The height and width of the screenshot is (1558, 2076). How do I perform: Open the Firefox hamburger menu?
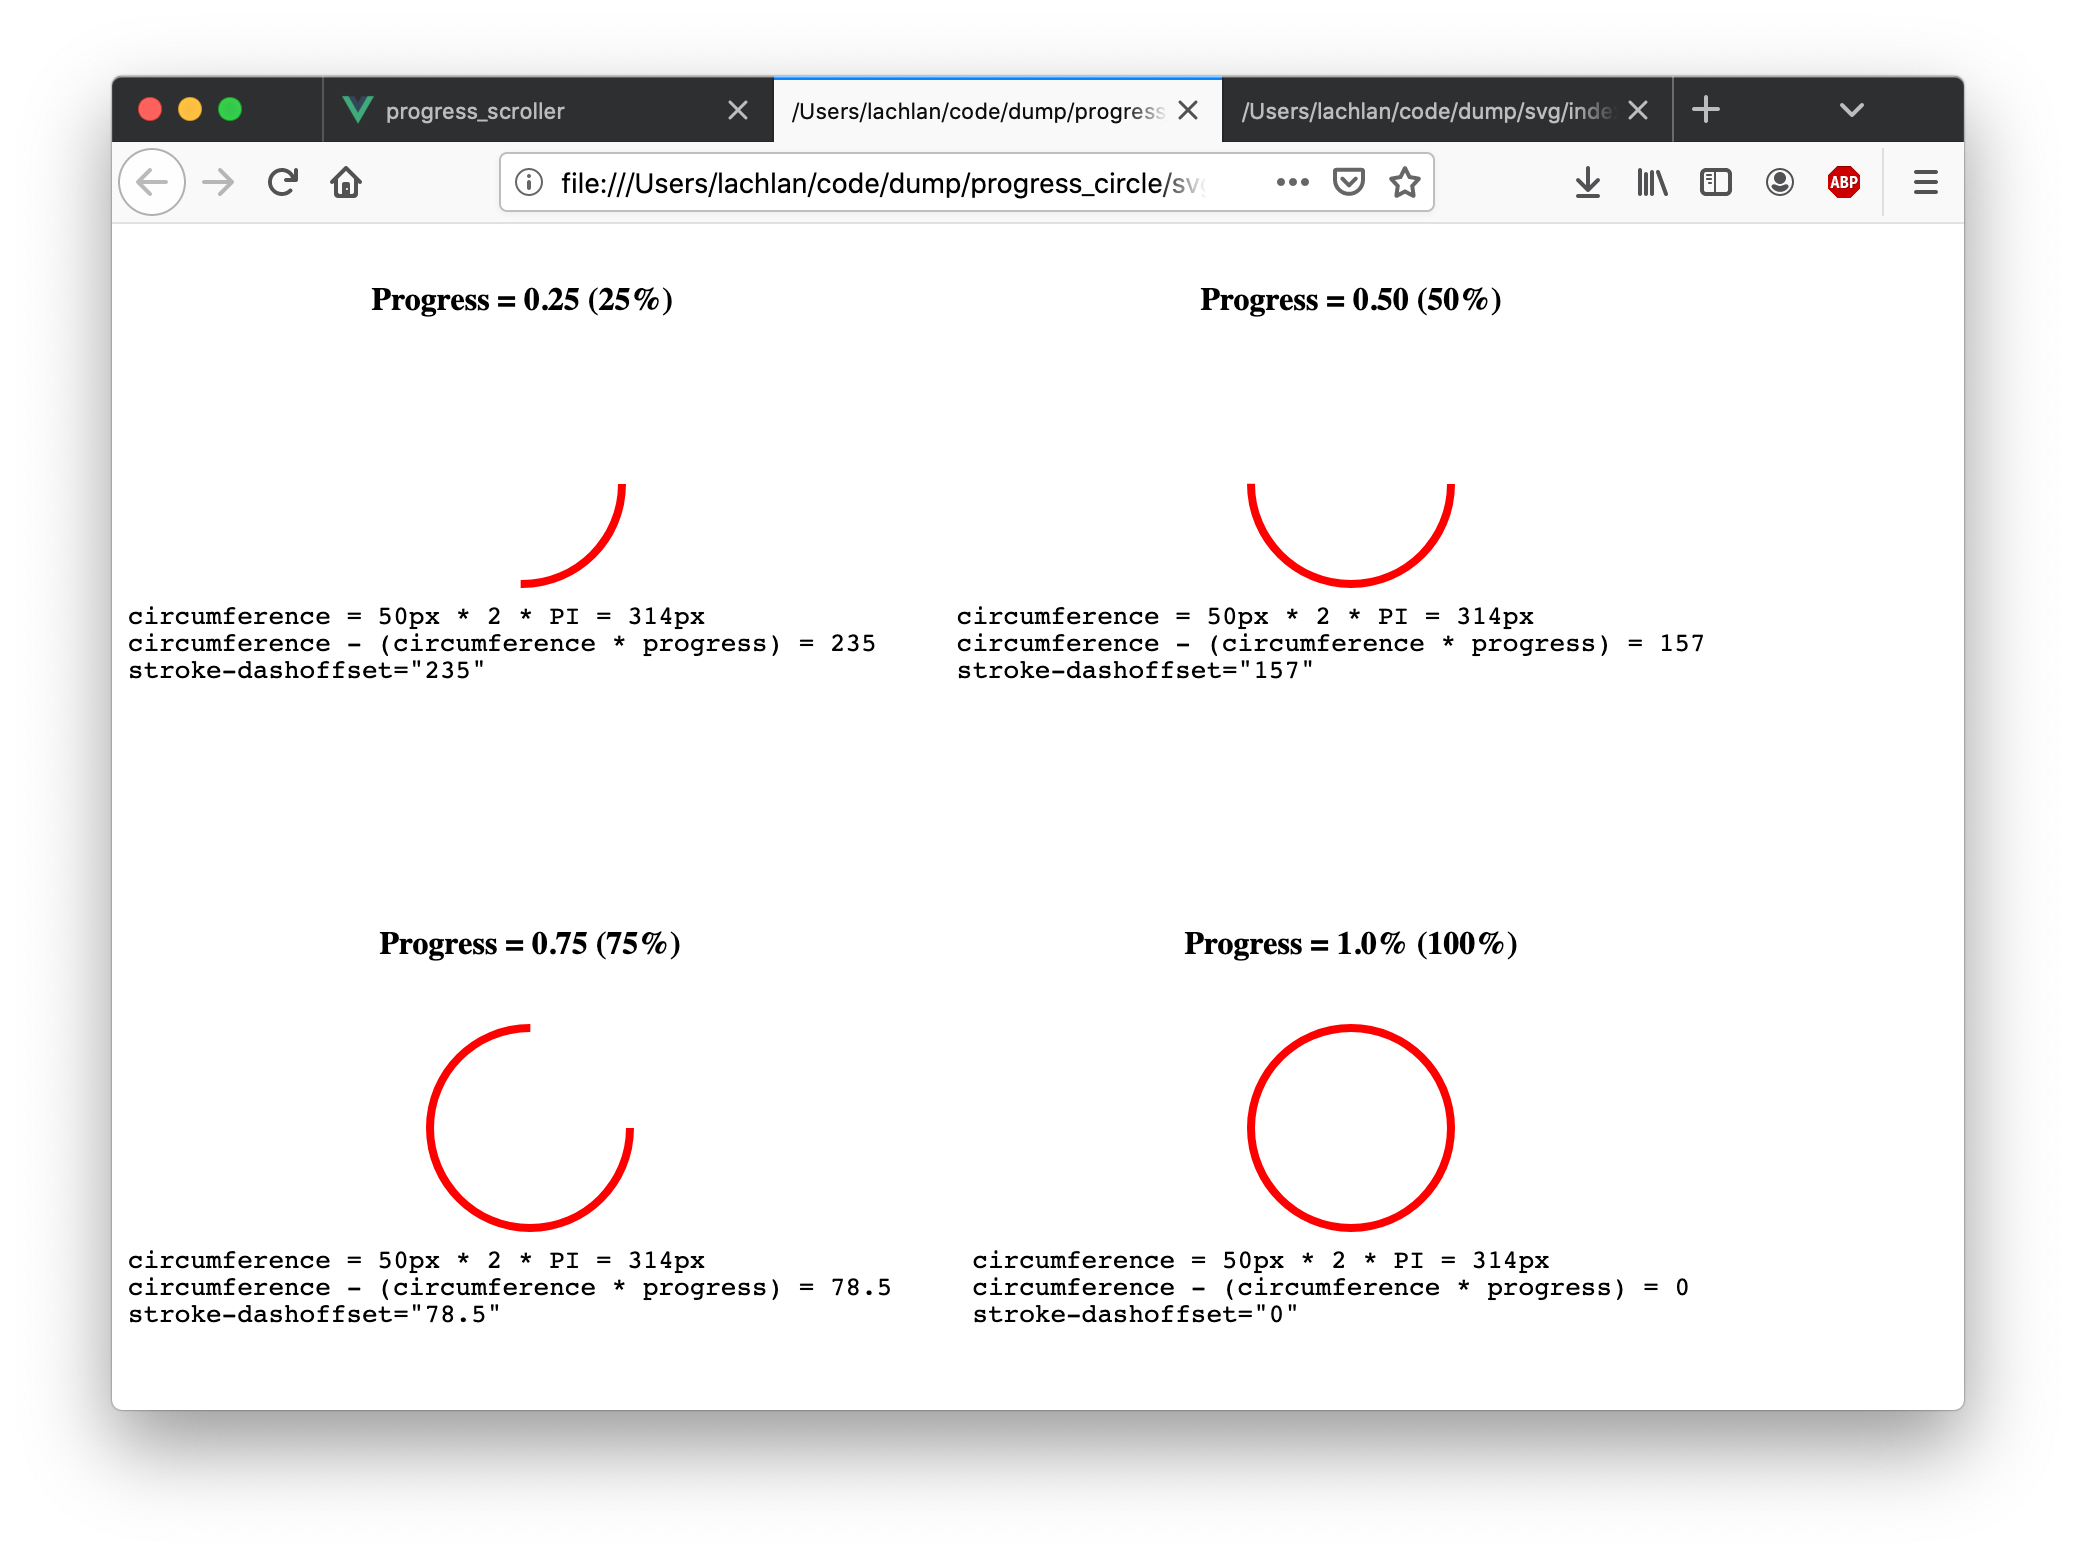coord(1925,182)
